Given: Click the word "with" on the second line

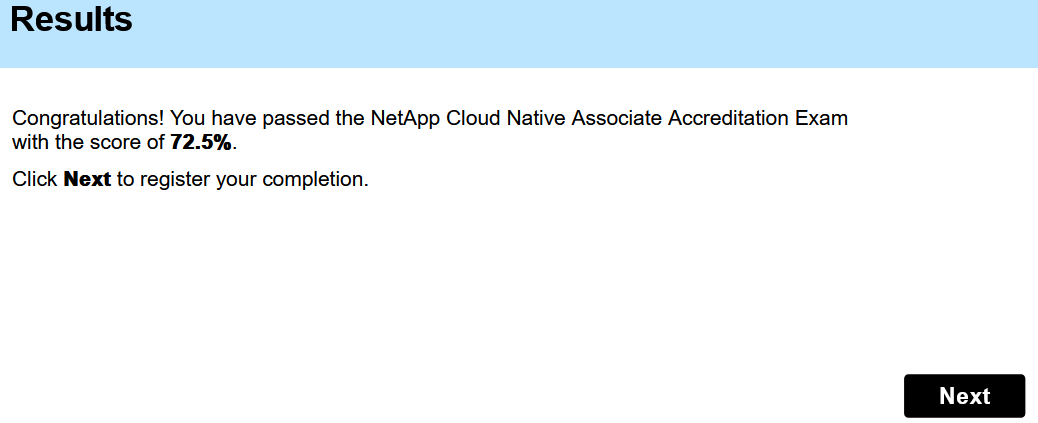Looking at the screenshot, I should (29, 143).
